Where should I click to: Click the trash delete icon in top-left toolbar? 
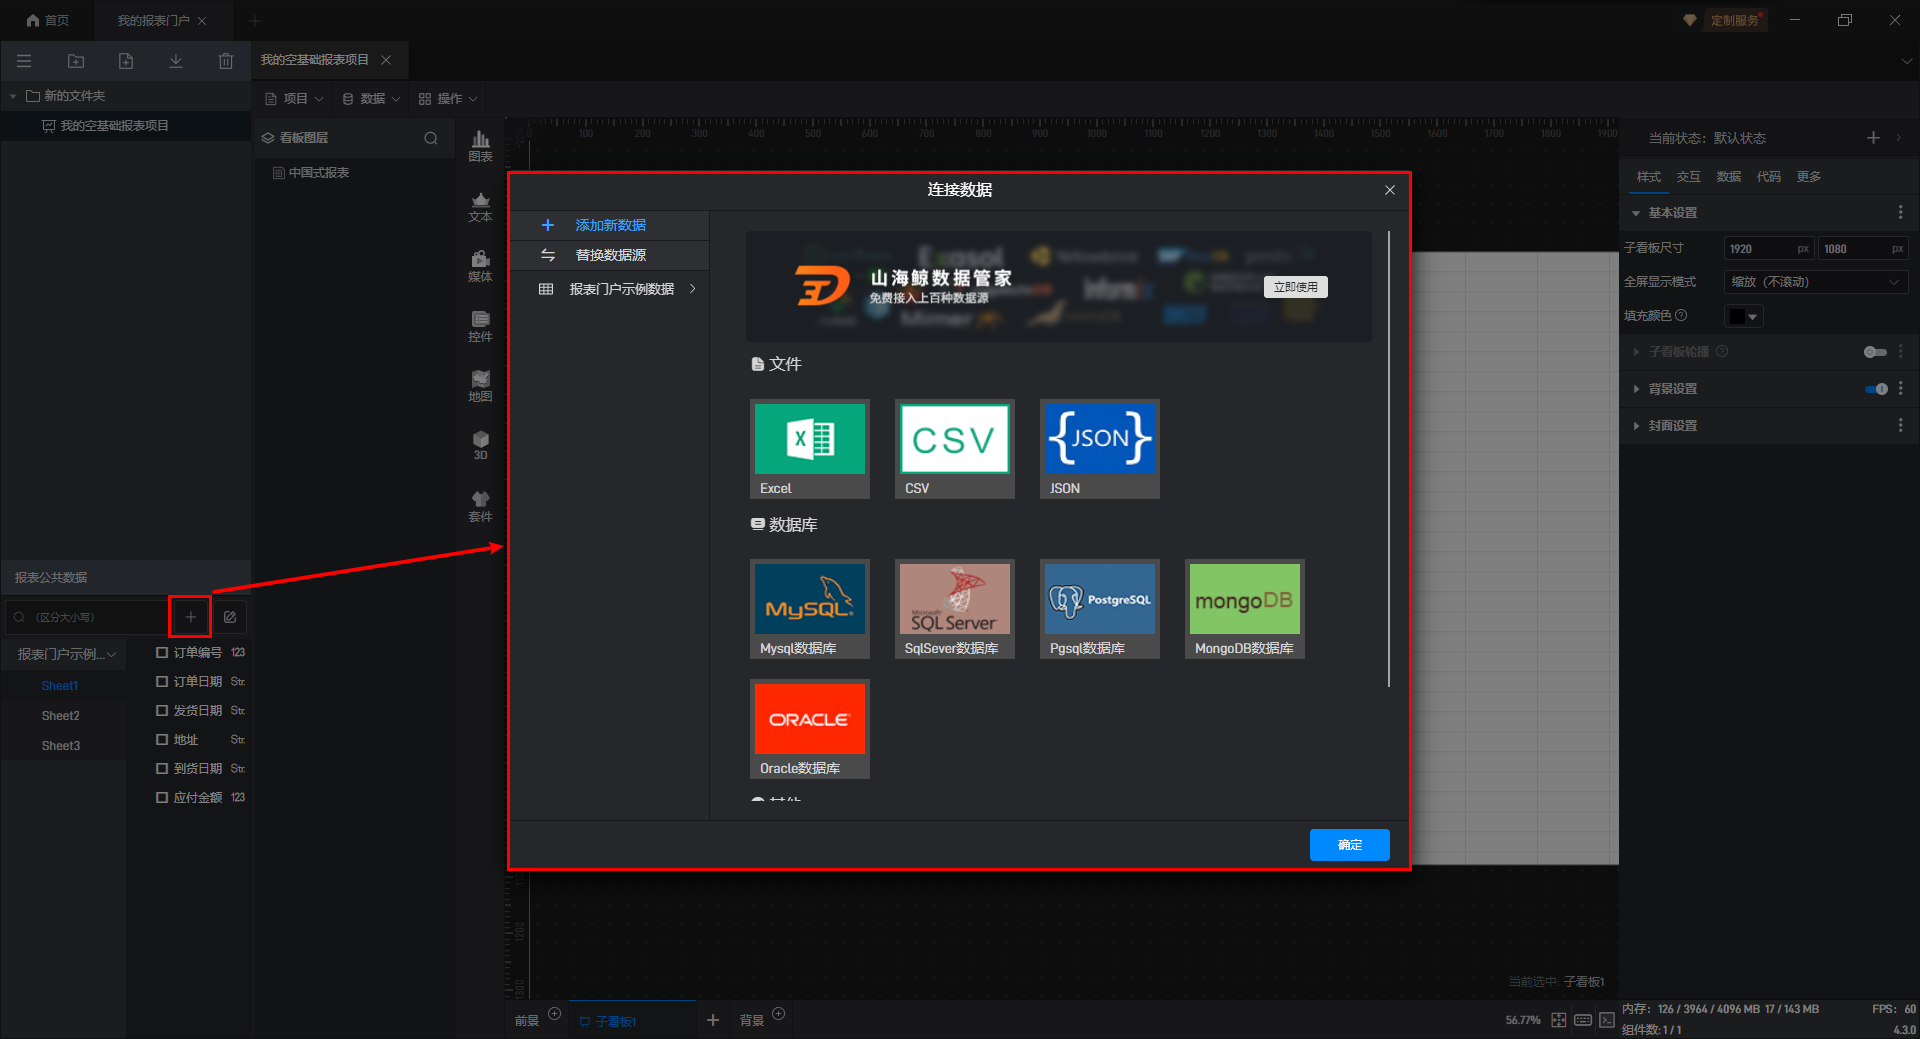pos(226,61)
